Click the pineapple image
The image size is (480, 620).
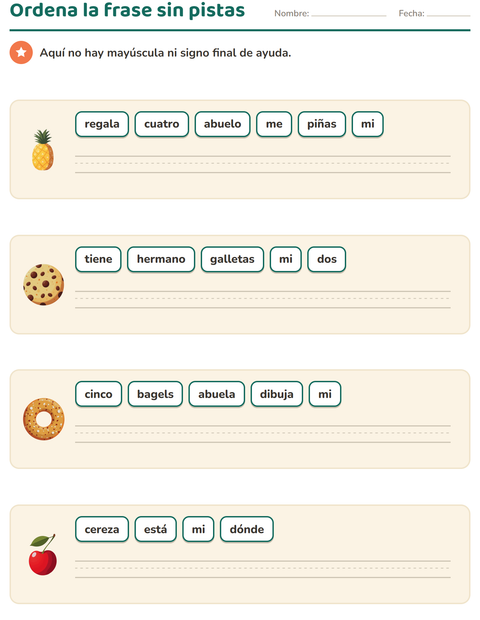(43, 150)
